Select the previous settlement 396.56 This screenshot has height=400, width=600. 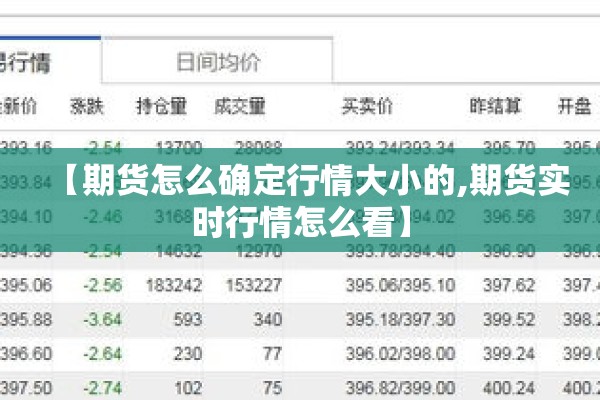pyautogui.click(x=509, y=217)
